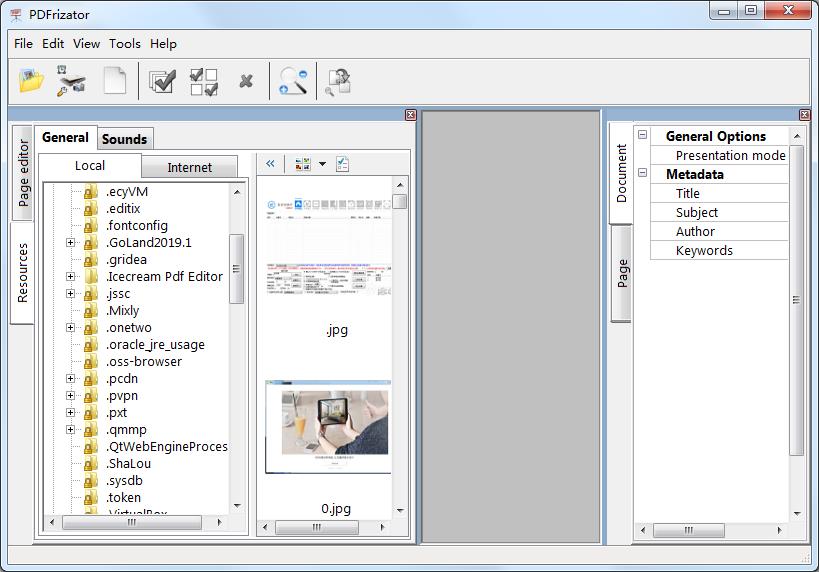
Task: Click the scanner acquire images icon
Action: (x=72, y=80)
